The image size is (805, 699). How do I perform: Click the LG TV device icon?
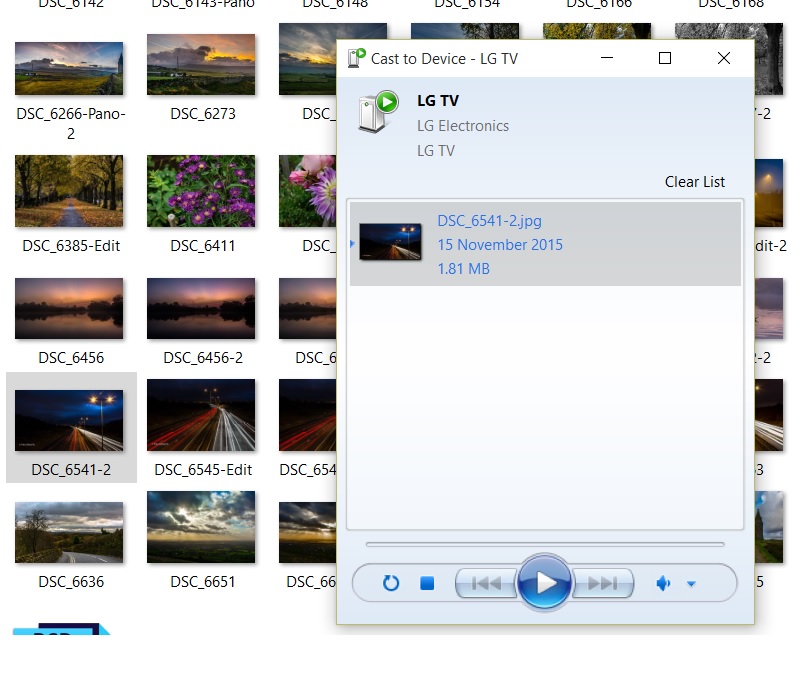click(378, 112)
